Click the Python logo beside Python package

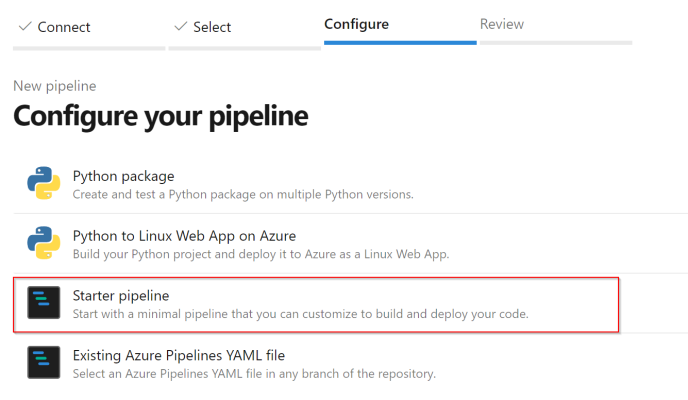click(43, 184)
